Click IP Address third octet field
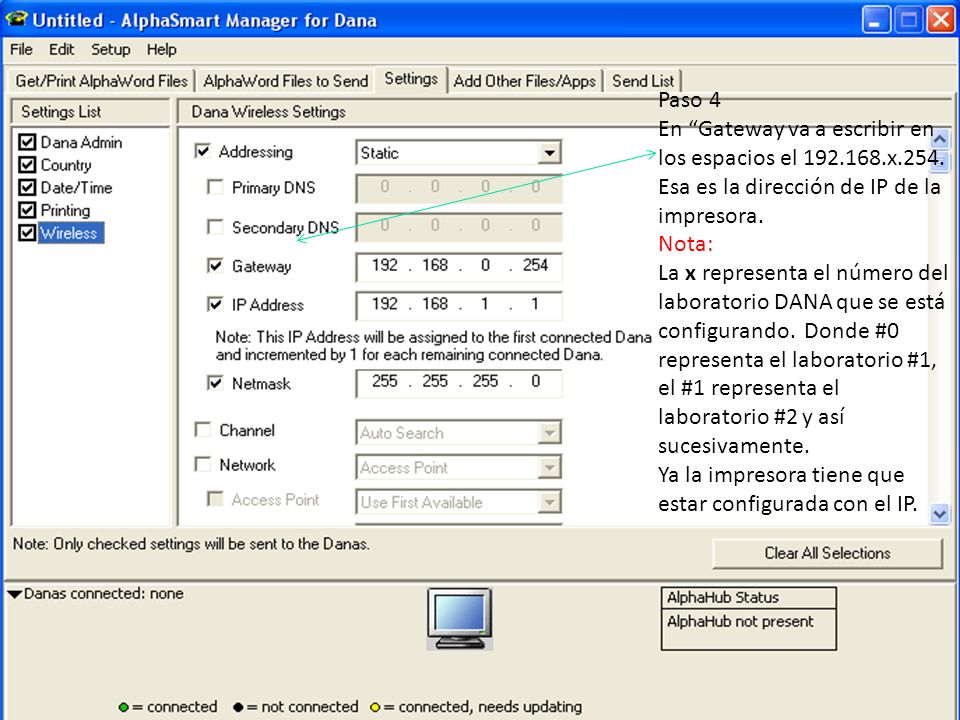The width and height of the screenshot is (960, 720). click(485, 304)
